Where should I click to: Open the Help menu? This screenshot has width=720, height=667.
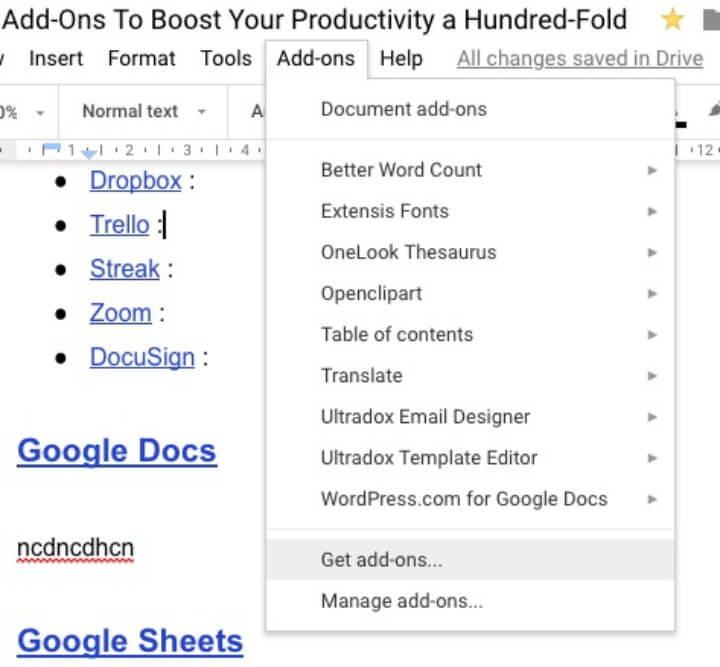[x=401, y=59]
